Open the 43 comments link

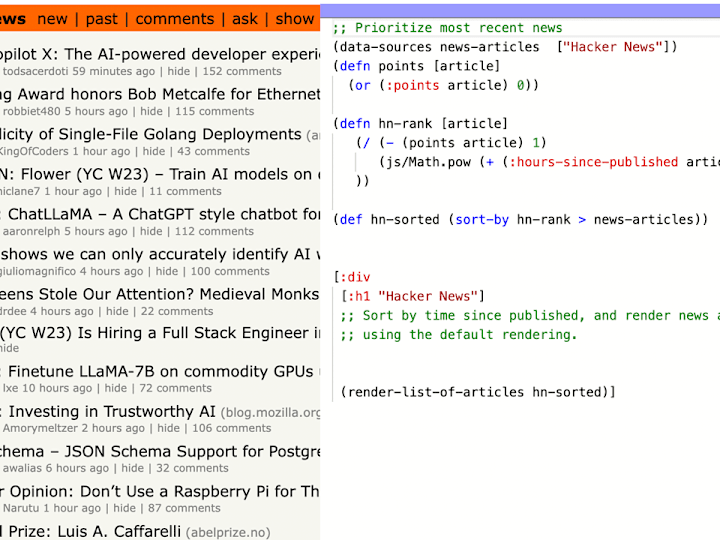tap(214, 151)
